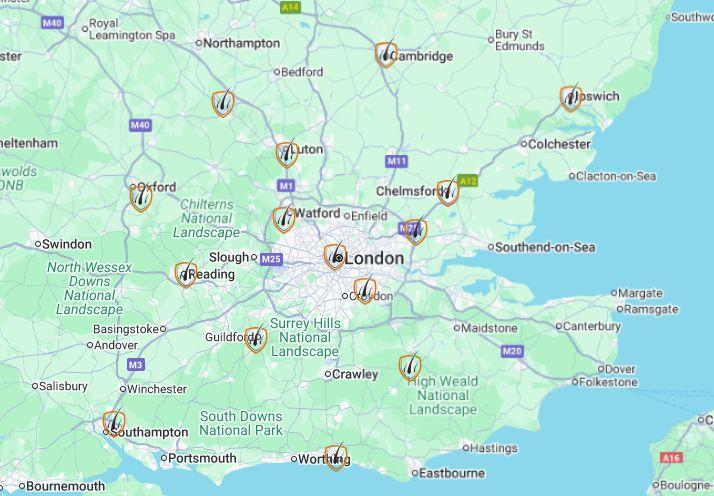
Task: Select the hair marker beside Watford
Action: click(284, 219)
